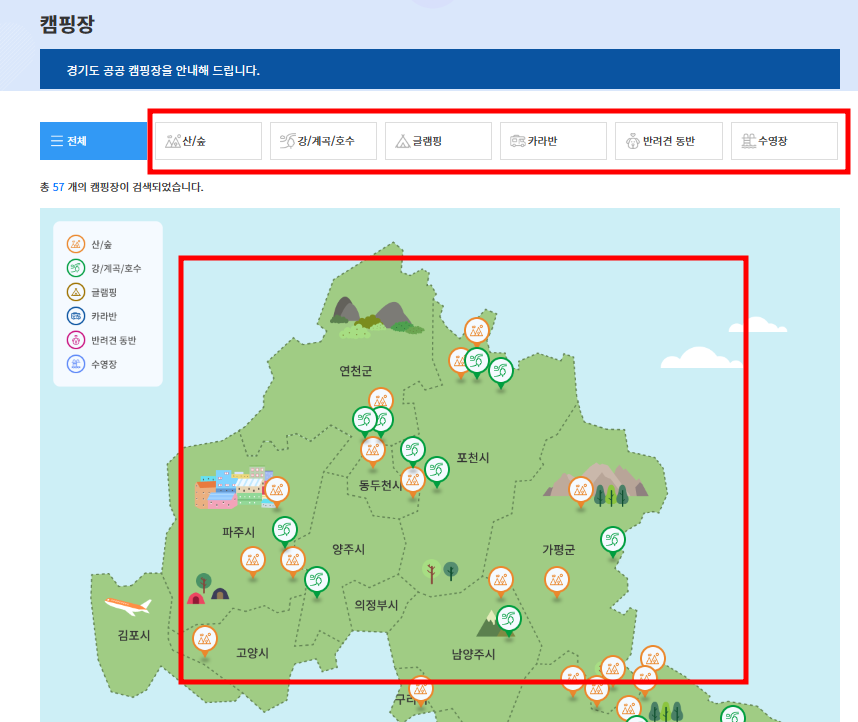The height and width of the screenshot is (722, 858).
Task: Filter by 수영장 campsites
Action: coord(784,141)
